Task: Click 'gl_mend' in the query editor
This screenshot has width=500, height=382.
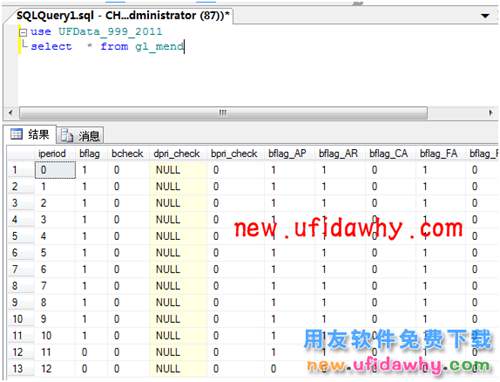Action: (160, 46)
